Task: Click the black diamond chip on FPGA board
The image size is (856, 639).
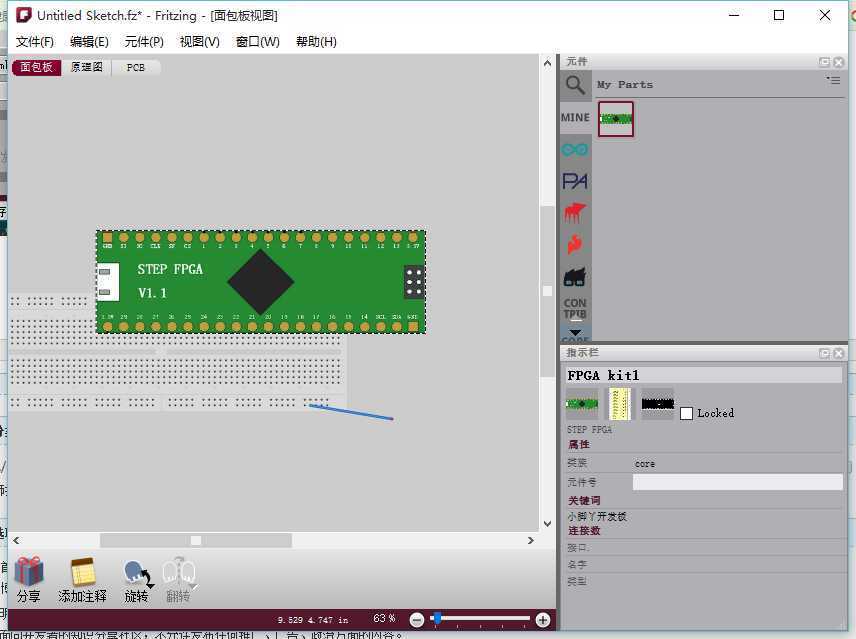Action: [261, 282]
